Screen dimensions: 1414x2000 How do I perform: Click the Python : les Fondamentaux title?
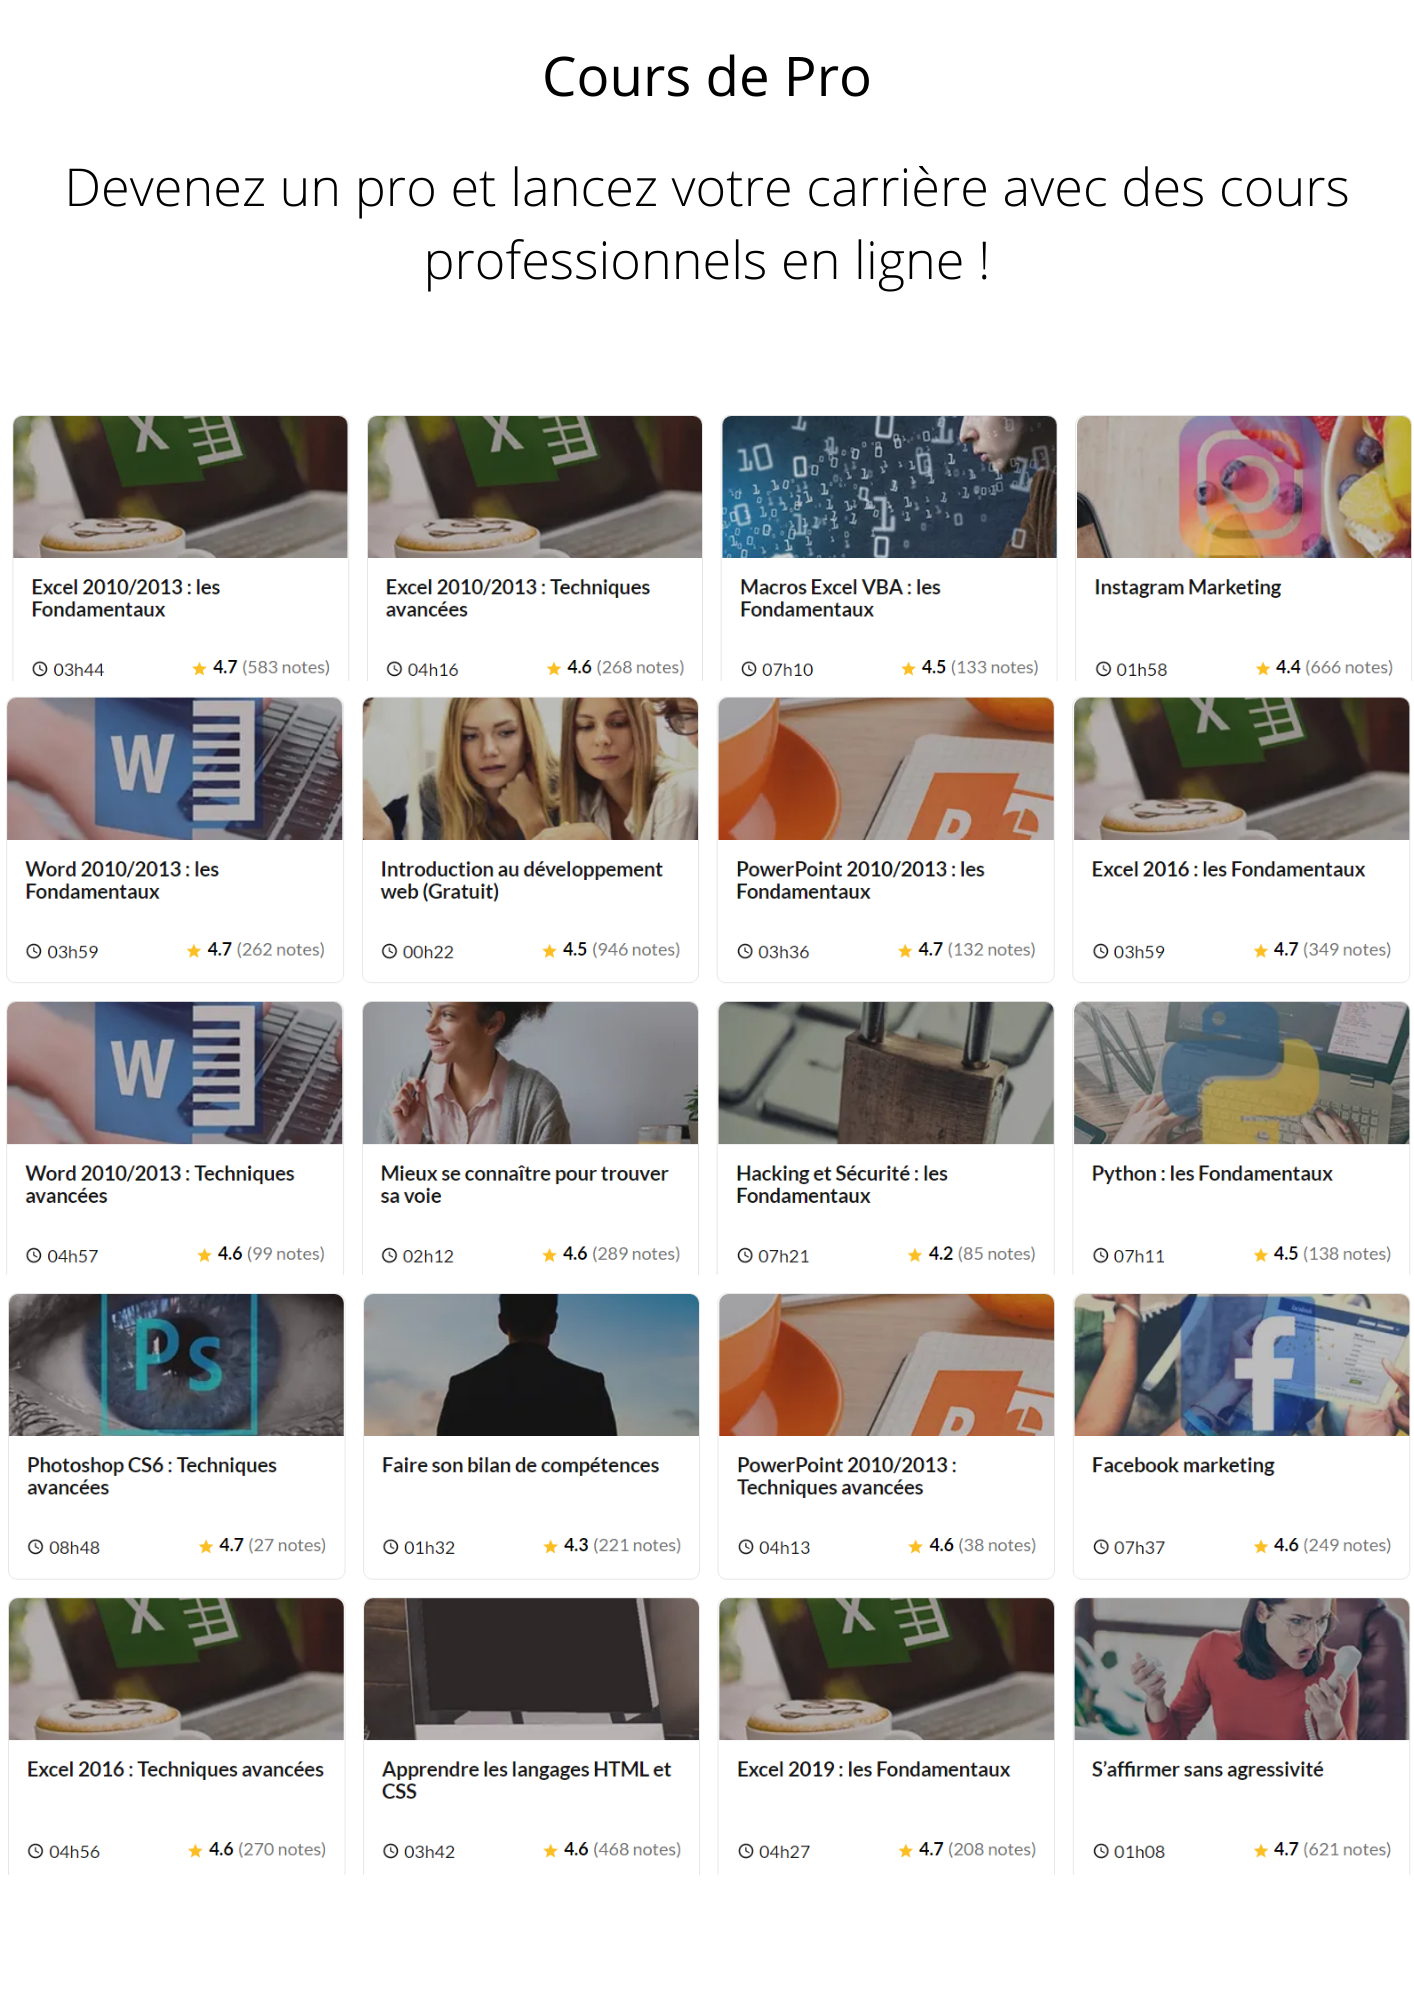coord(1212,1173)
